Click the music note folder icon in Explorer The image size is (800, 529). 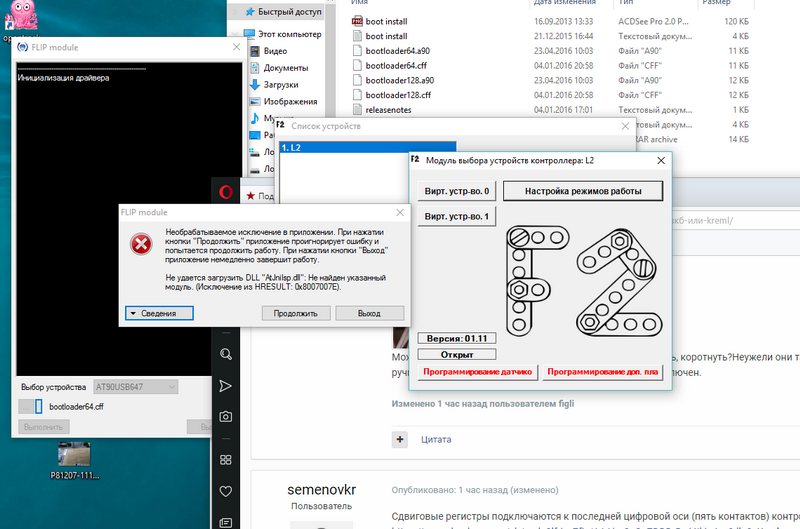point(255,118)
